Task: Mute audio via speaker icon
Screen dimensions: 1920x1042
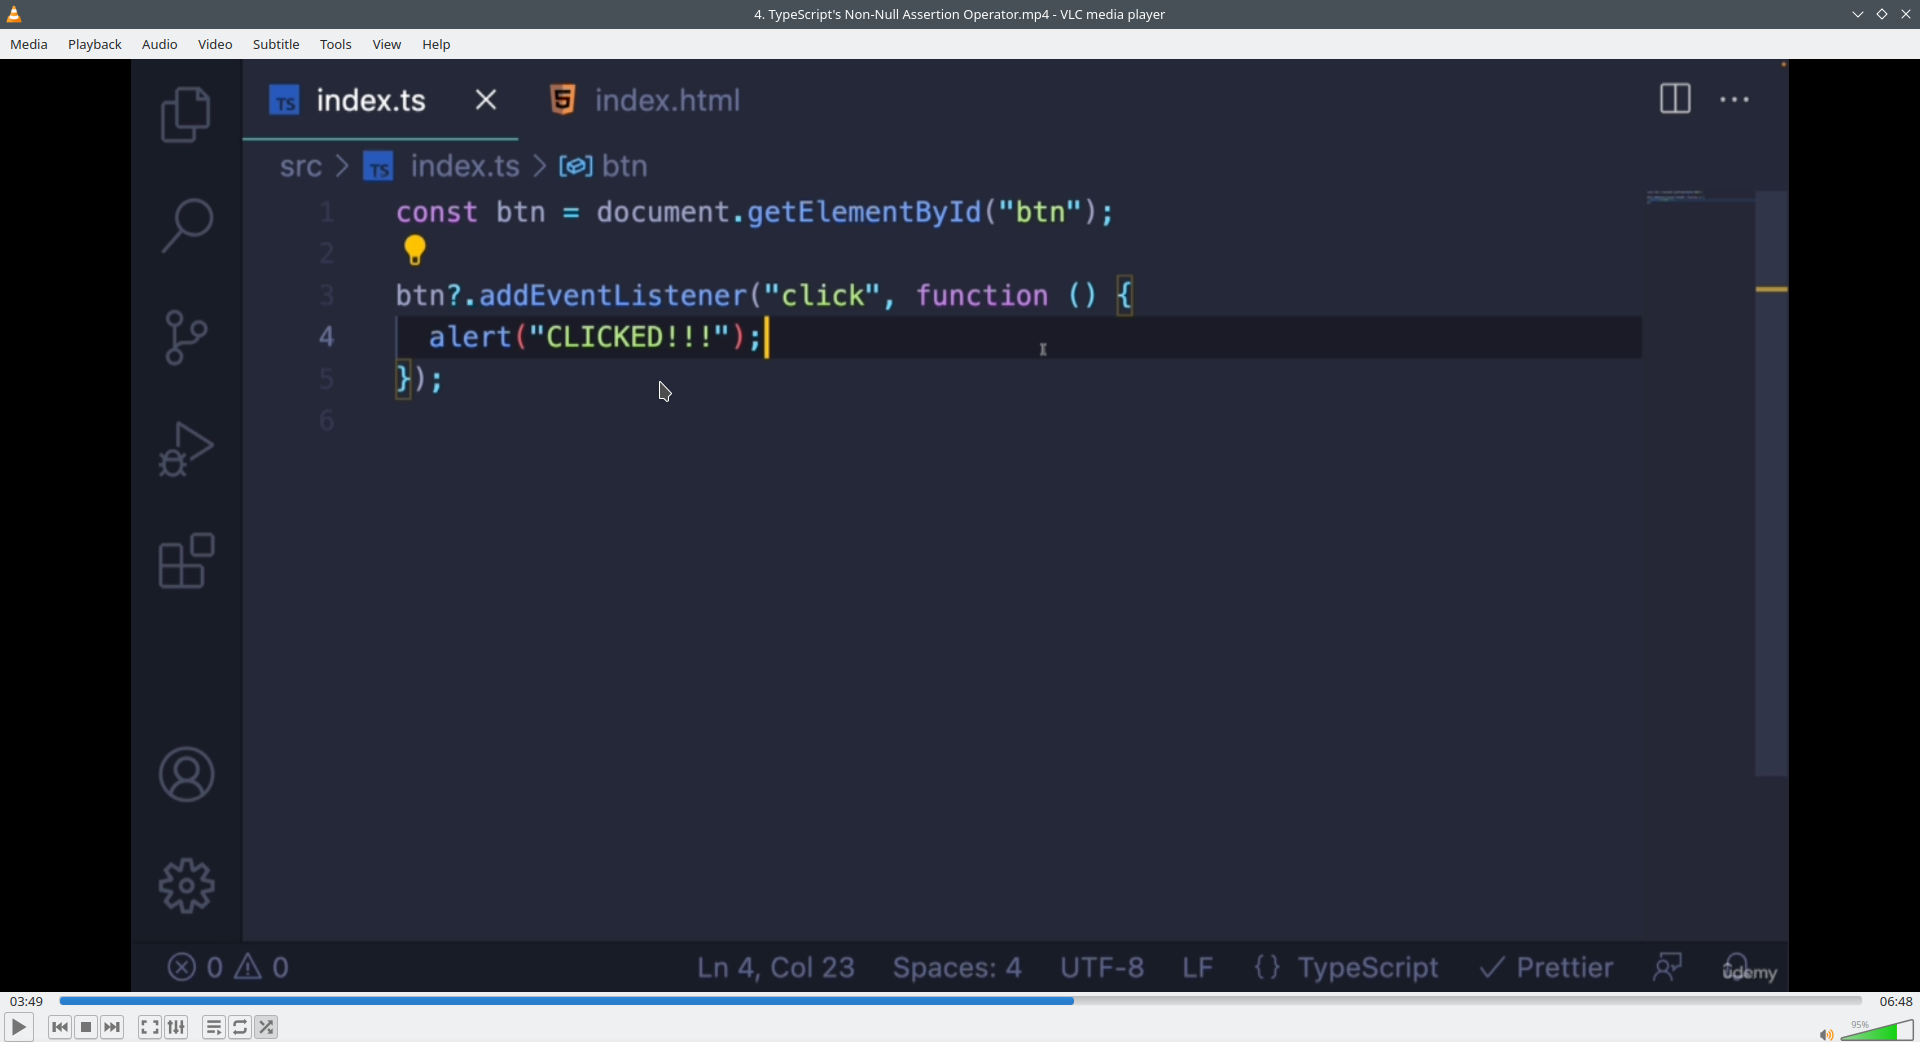Action: click(x=1826, y=1034)
